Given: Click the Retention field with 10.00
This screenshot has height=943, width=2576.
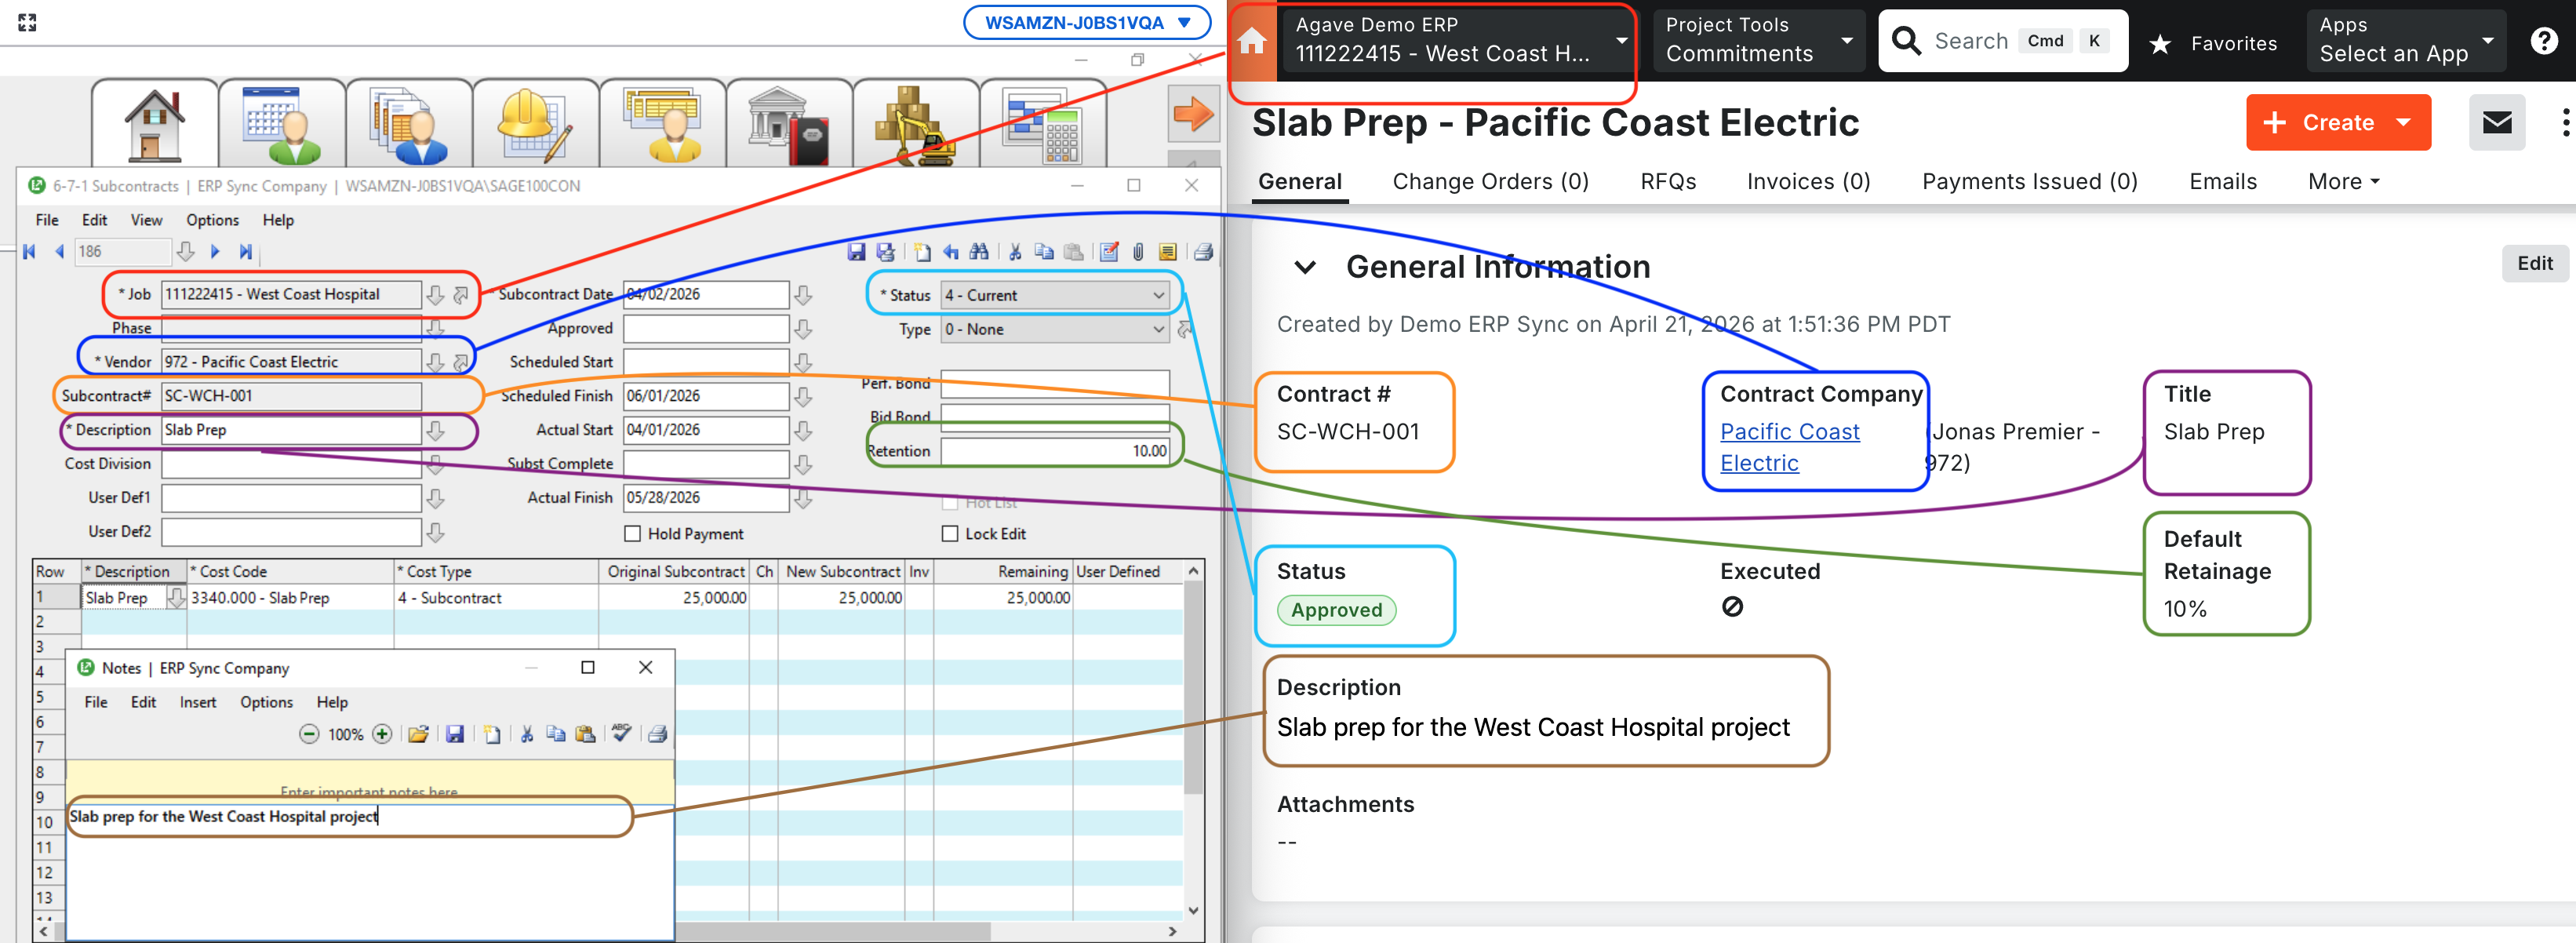Looking at the screenshot, I should [1055, 451].
